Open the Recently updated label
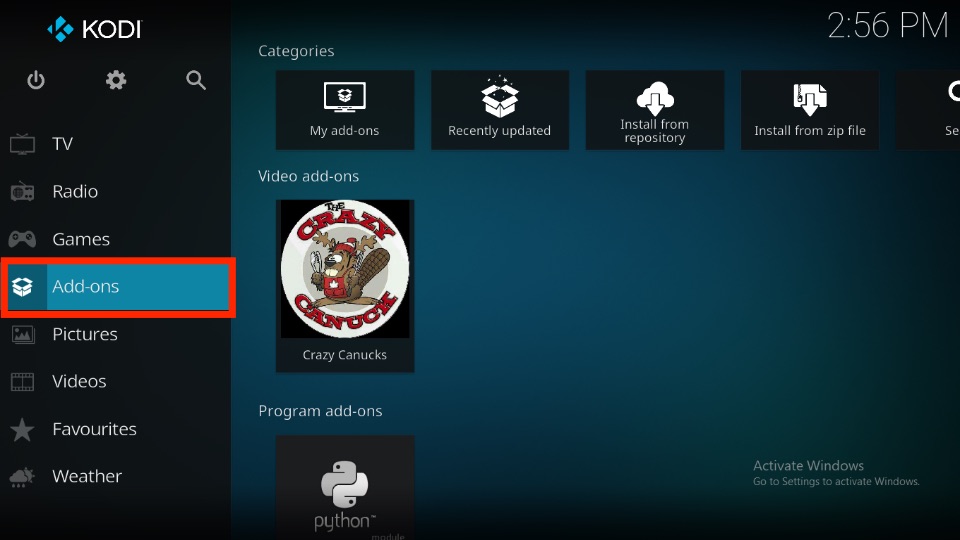This screenshot has width=960, height=540. [x=500, y=130]
